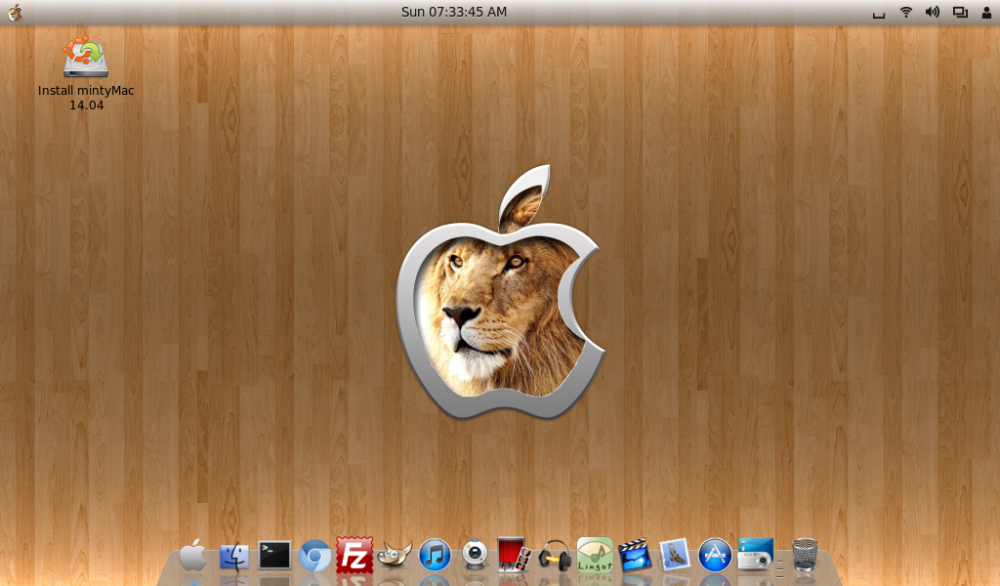Launch the headphones audio app in dock

coord(554,555)
